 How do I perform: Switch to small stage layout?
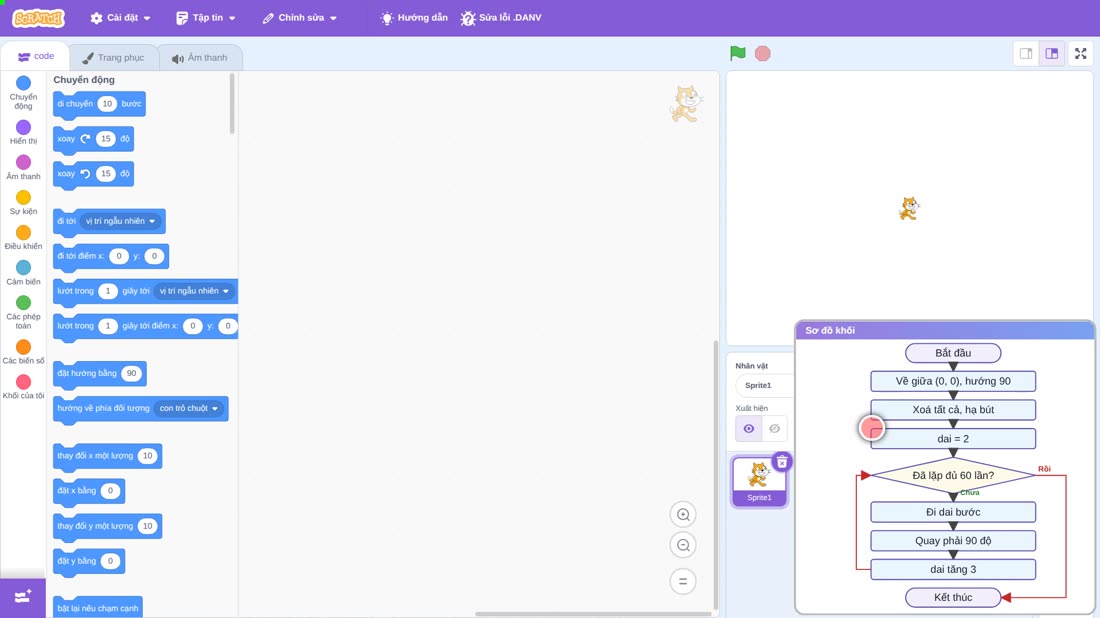[1026, 53]
